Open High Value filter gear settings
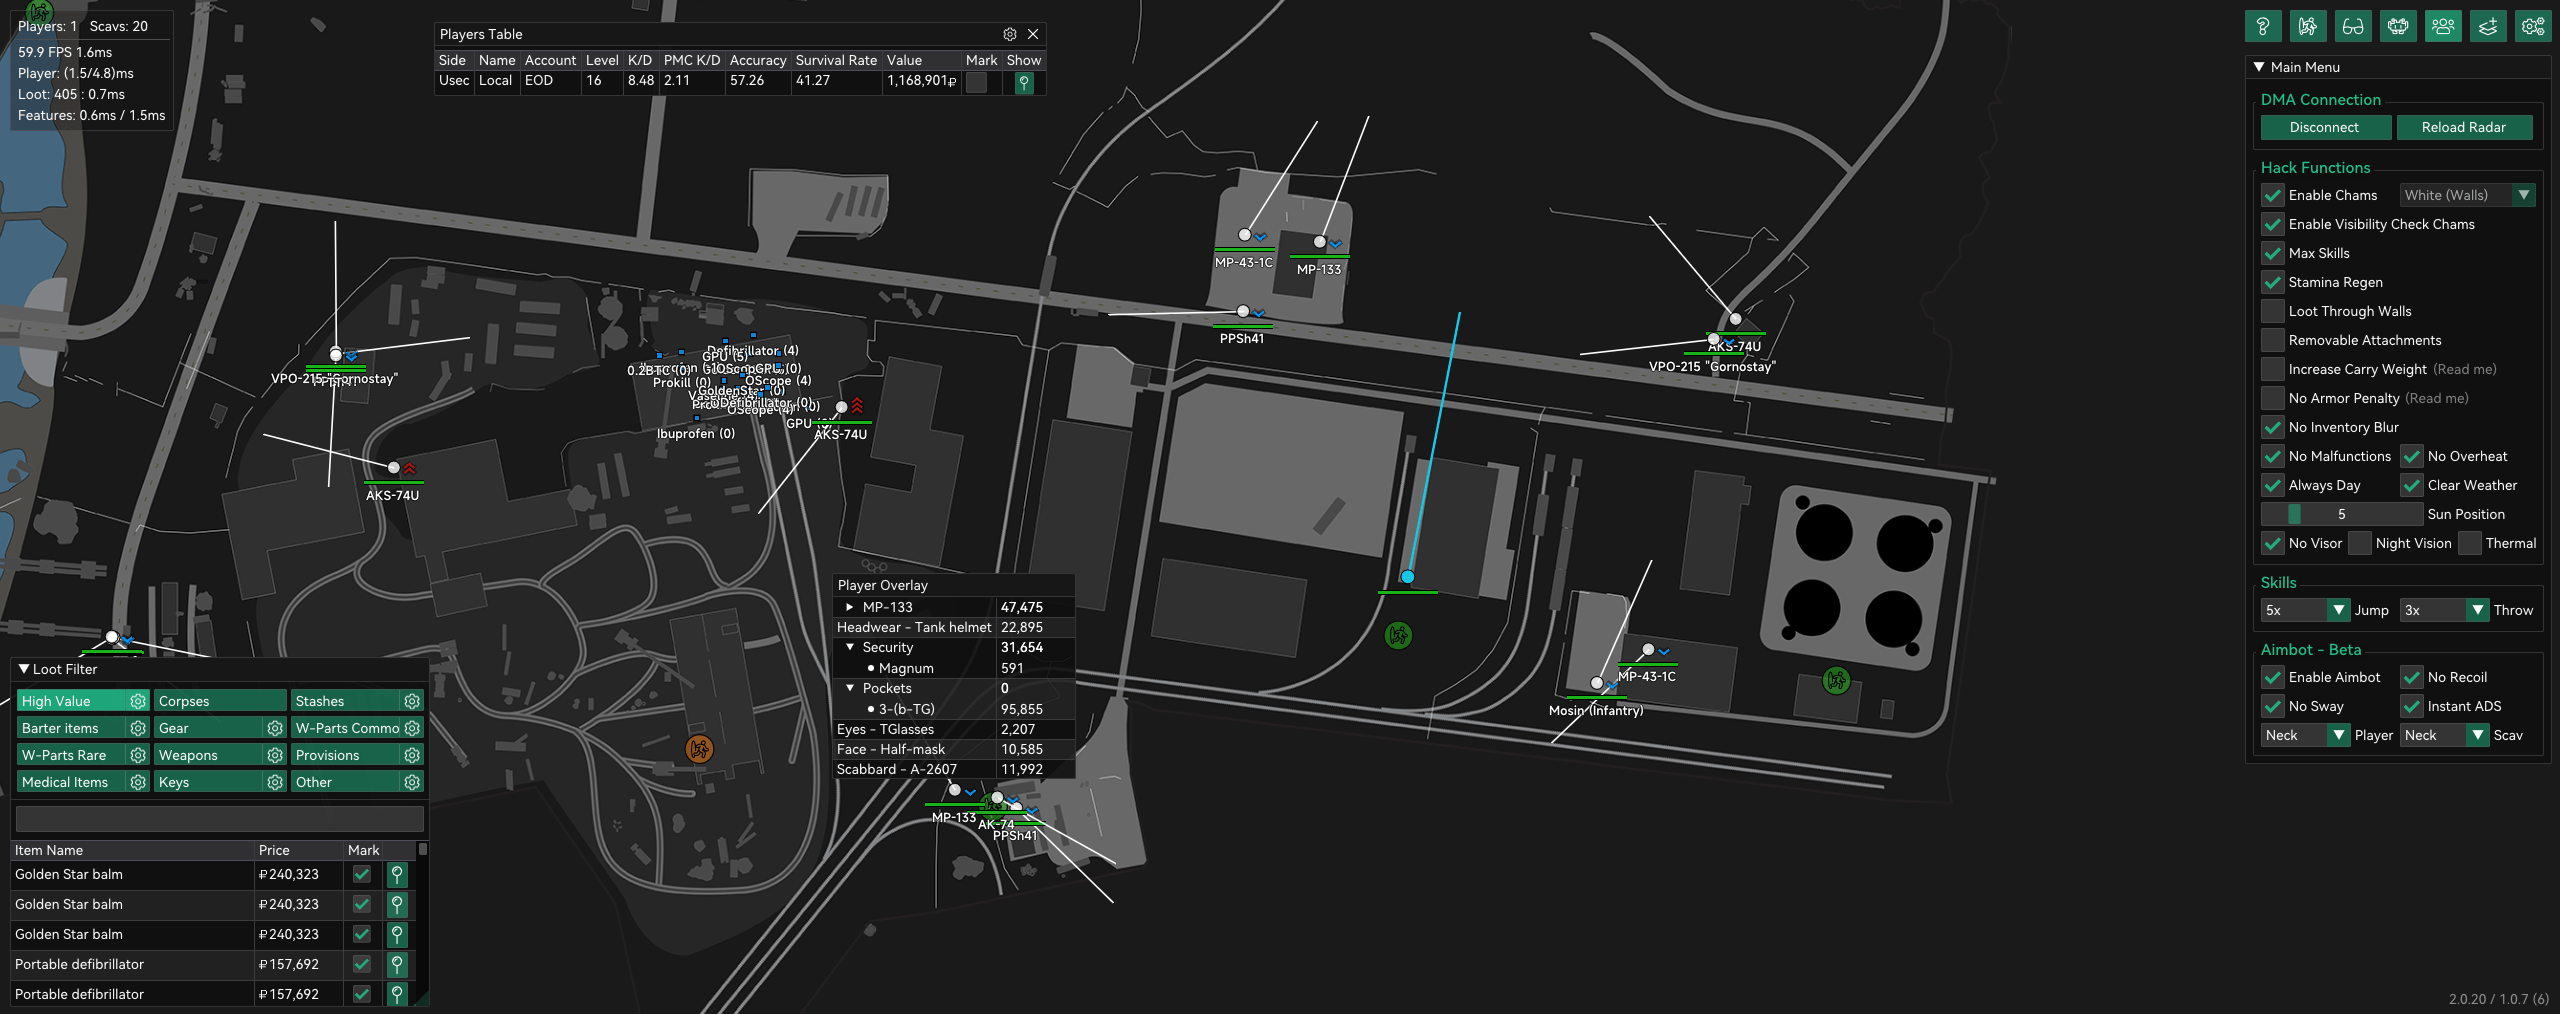The image size is (2560, 1014). coord(138,701)
